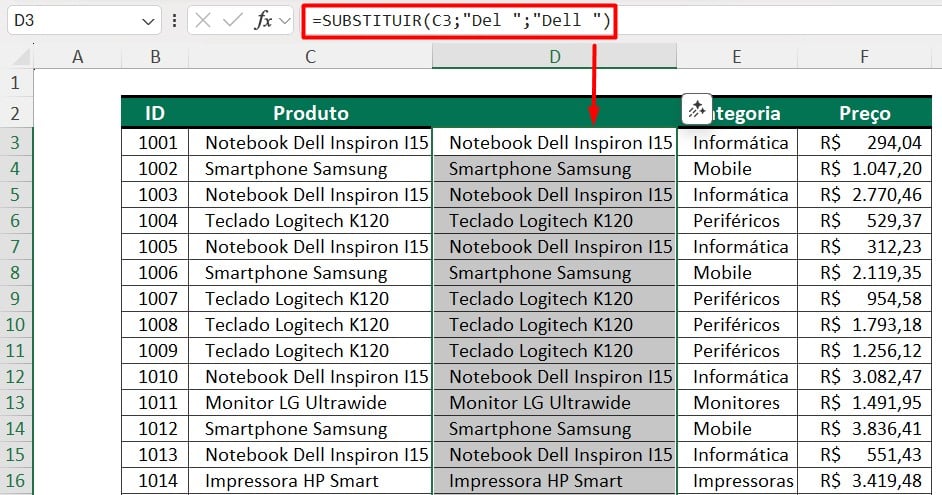Click column C Monitor LG Ultrawide cell
The image size is (942, 495).
point(310,402)
